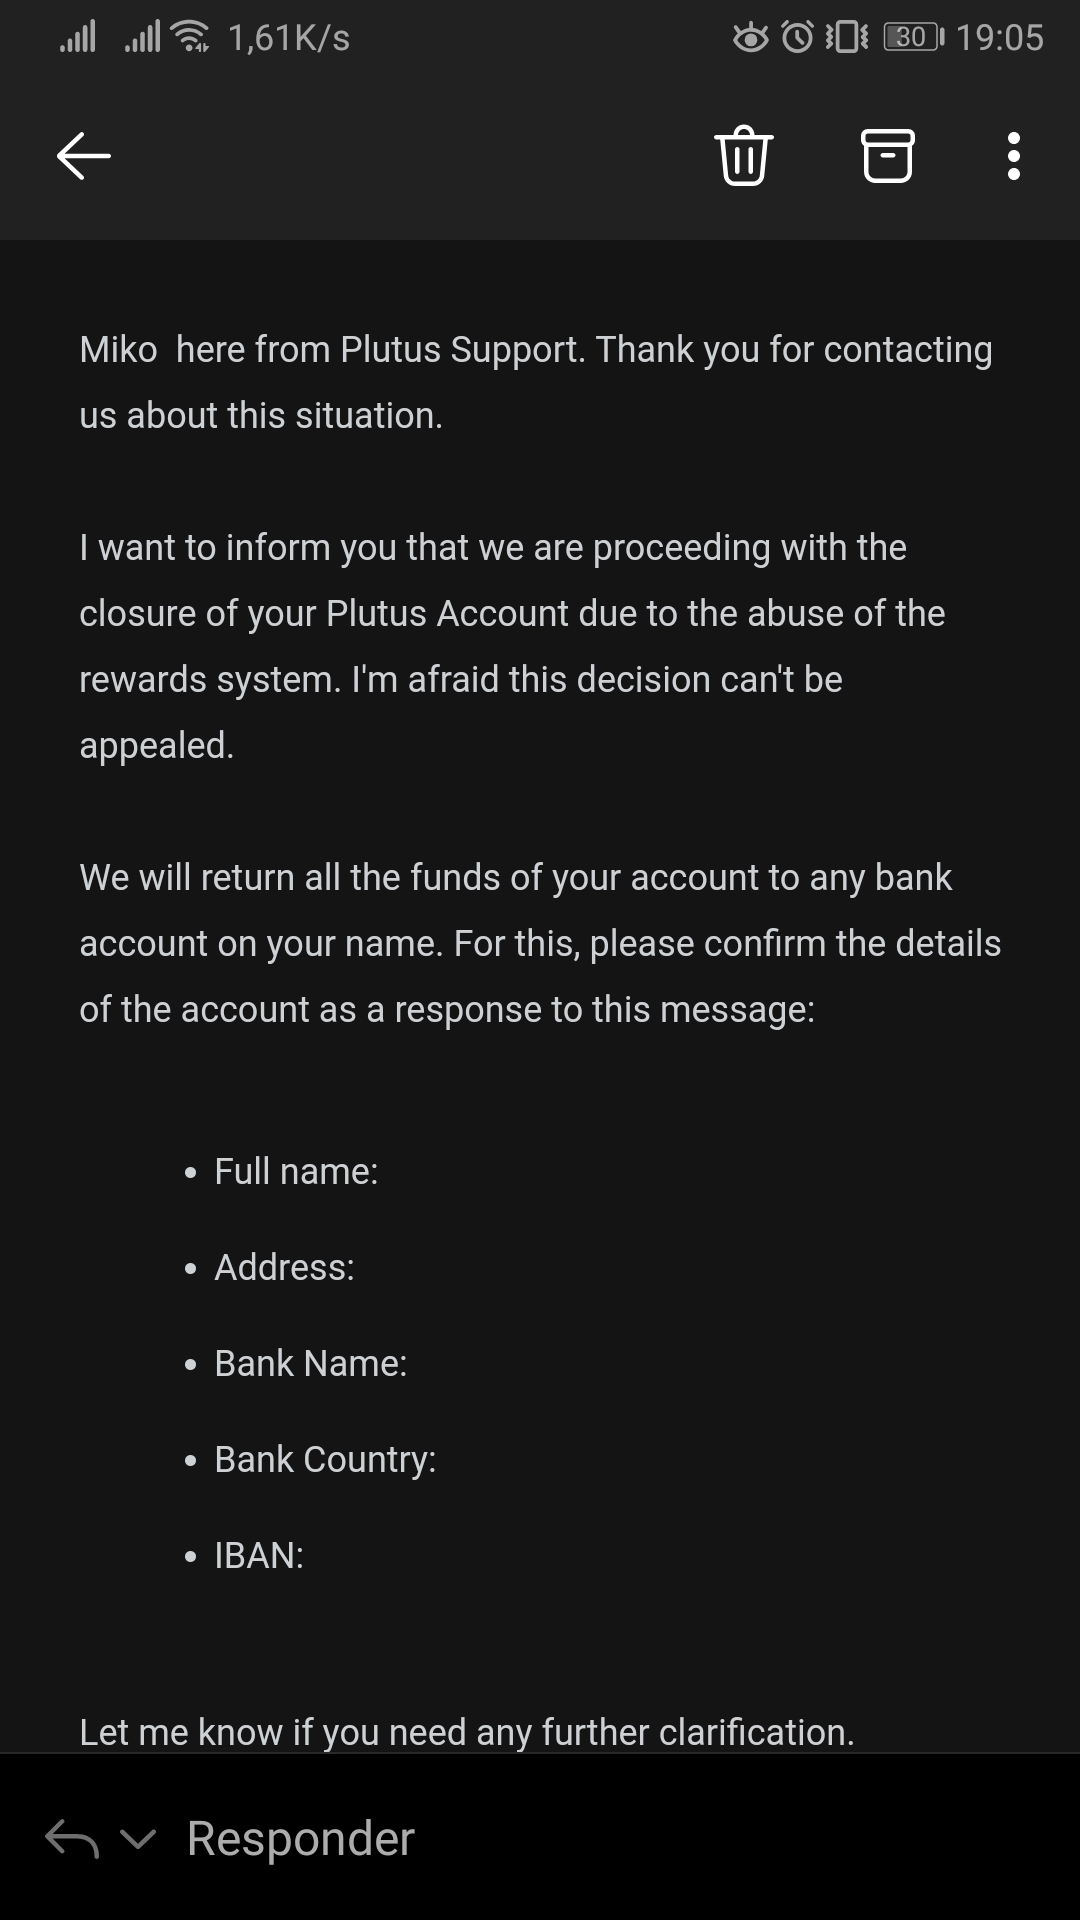Screen dimensions: 1080x1920
Task: Tap the reply arrow icon
Action: pos(72,1839)
